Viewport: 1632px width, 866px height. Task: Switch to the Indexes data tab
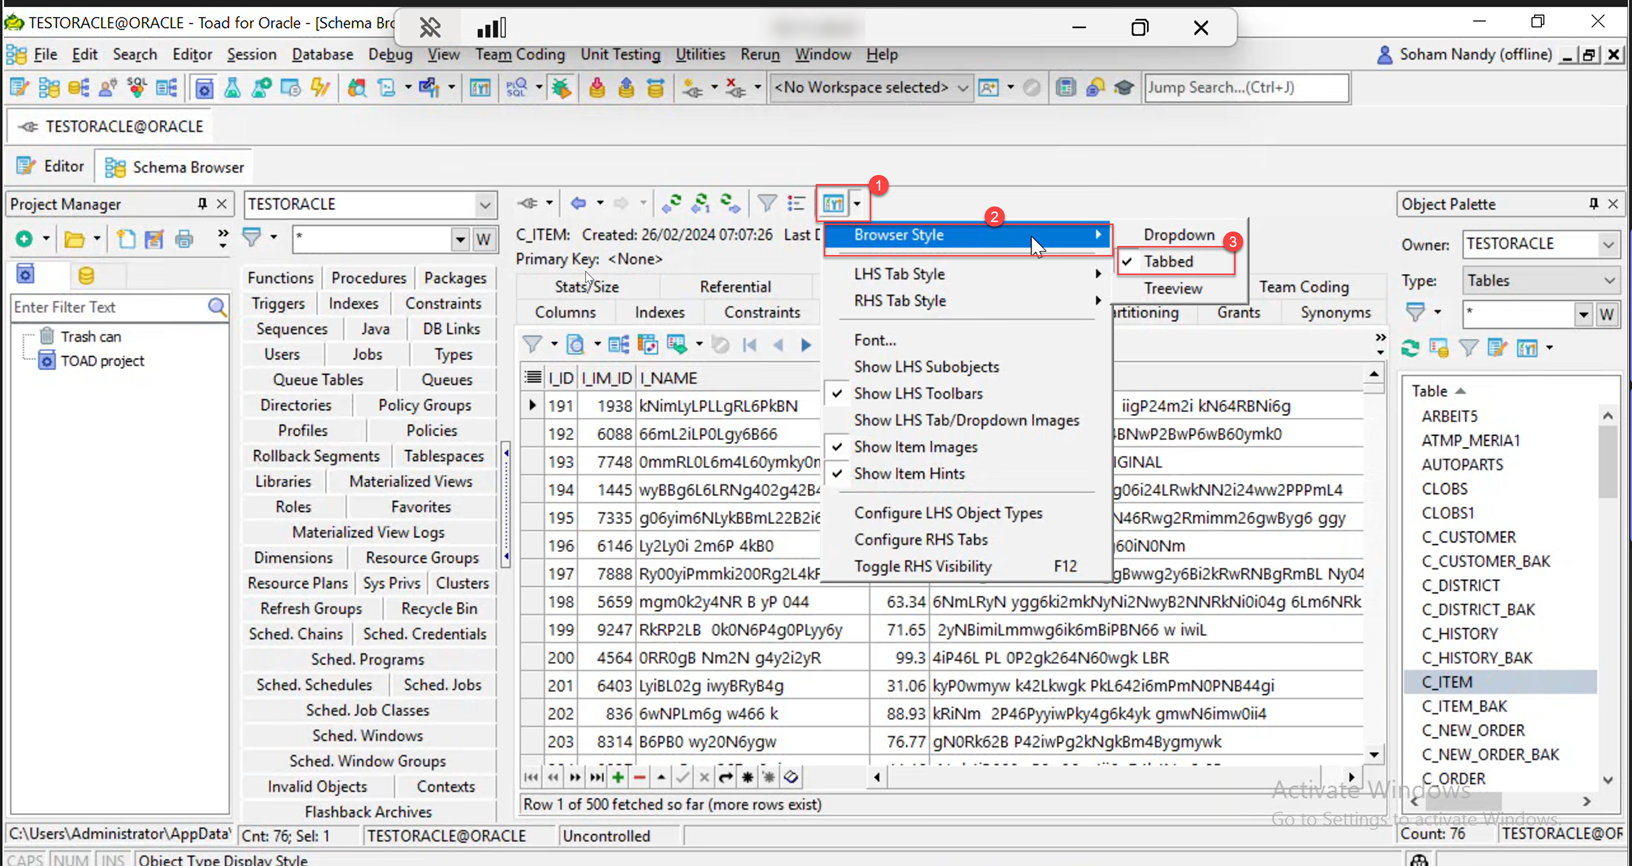[660, 313]
